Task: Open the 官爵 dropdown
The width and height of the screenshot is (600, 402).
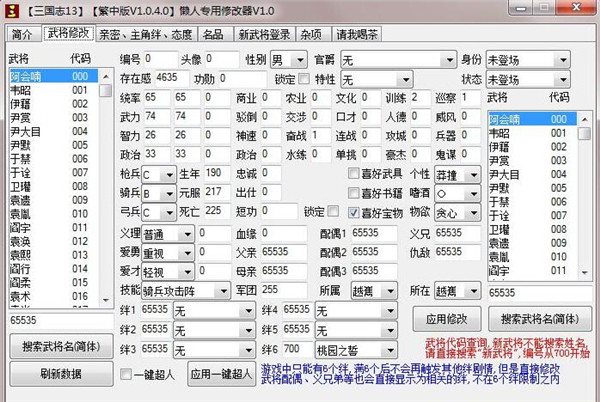Action: 398,60
